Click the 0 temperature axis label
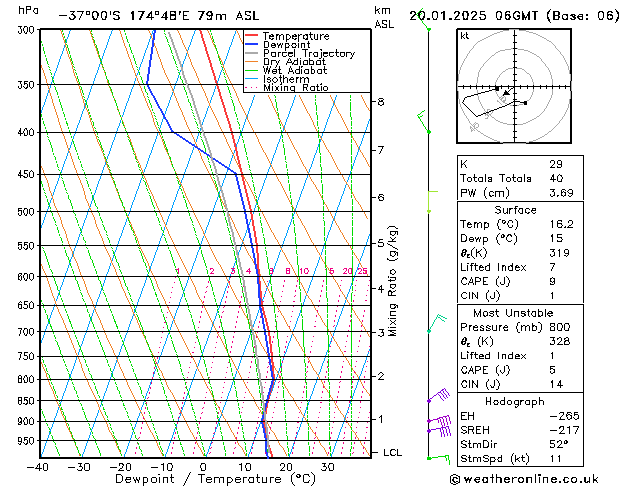This screenshot has height=486, width=629. [x=203, y=467]
